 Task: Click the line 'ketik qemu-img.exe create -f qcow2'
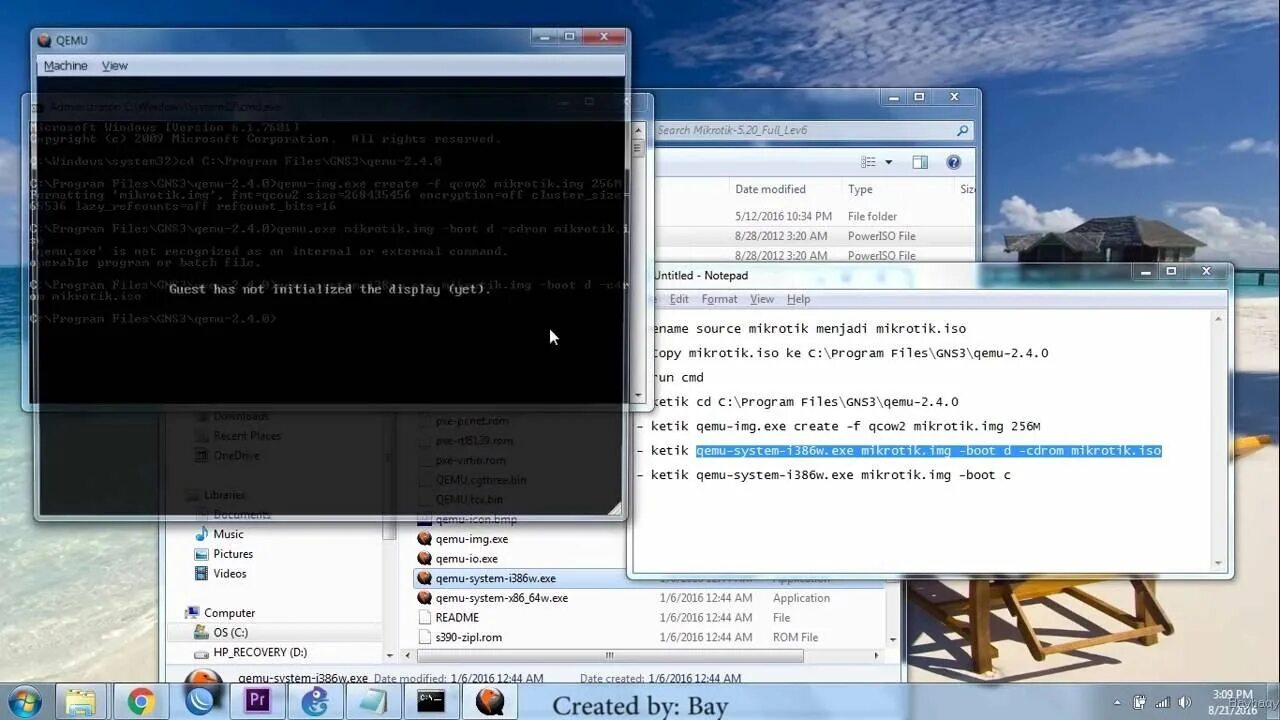click(845, 426)
